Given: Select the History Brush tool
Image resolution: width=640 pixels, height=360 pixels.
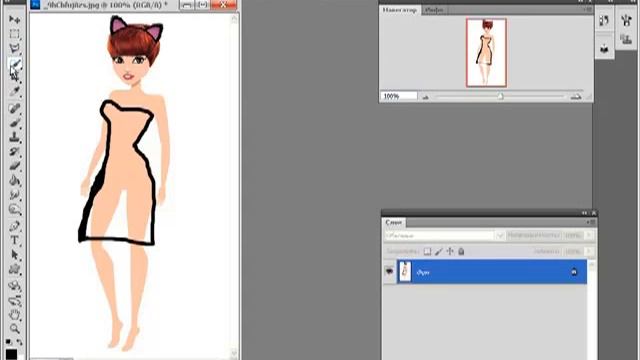Looking at the screenshot, I should [14, 151].
